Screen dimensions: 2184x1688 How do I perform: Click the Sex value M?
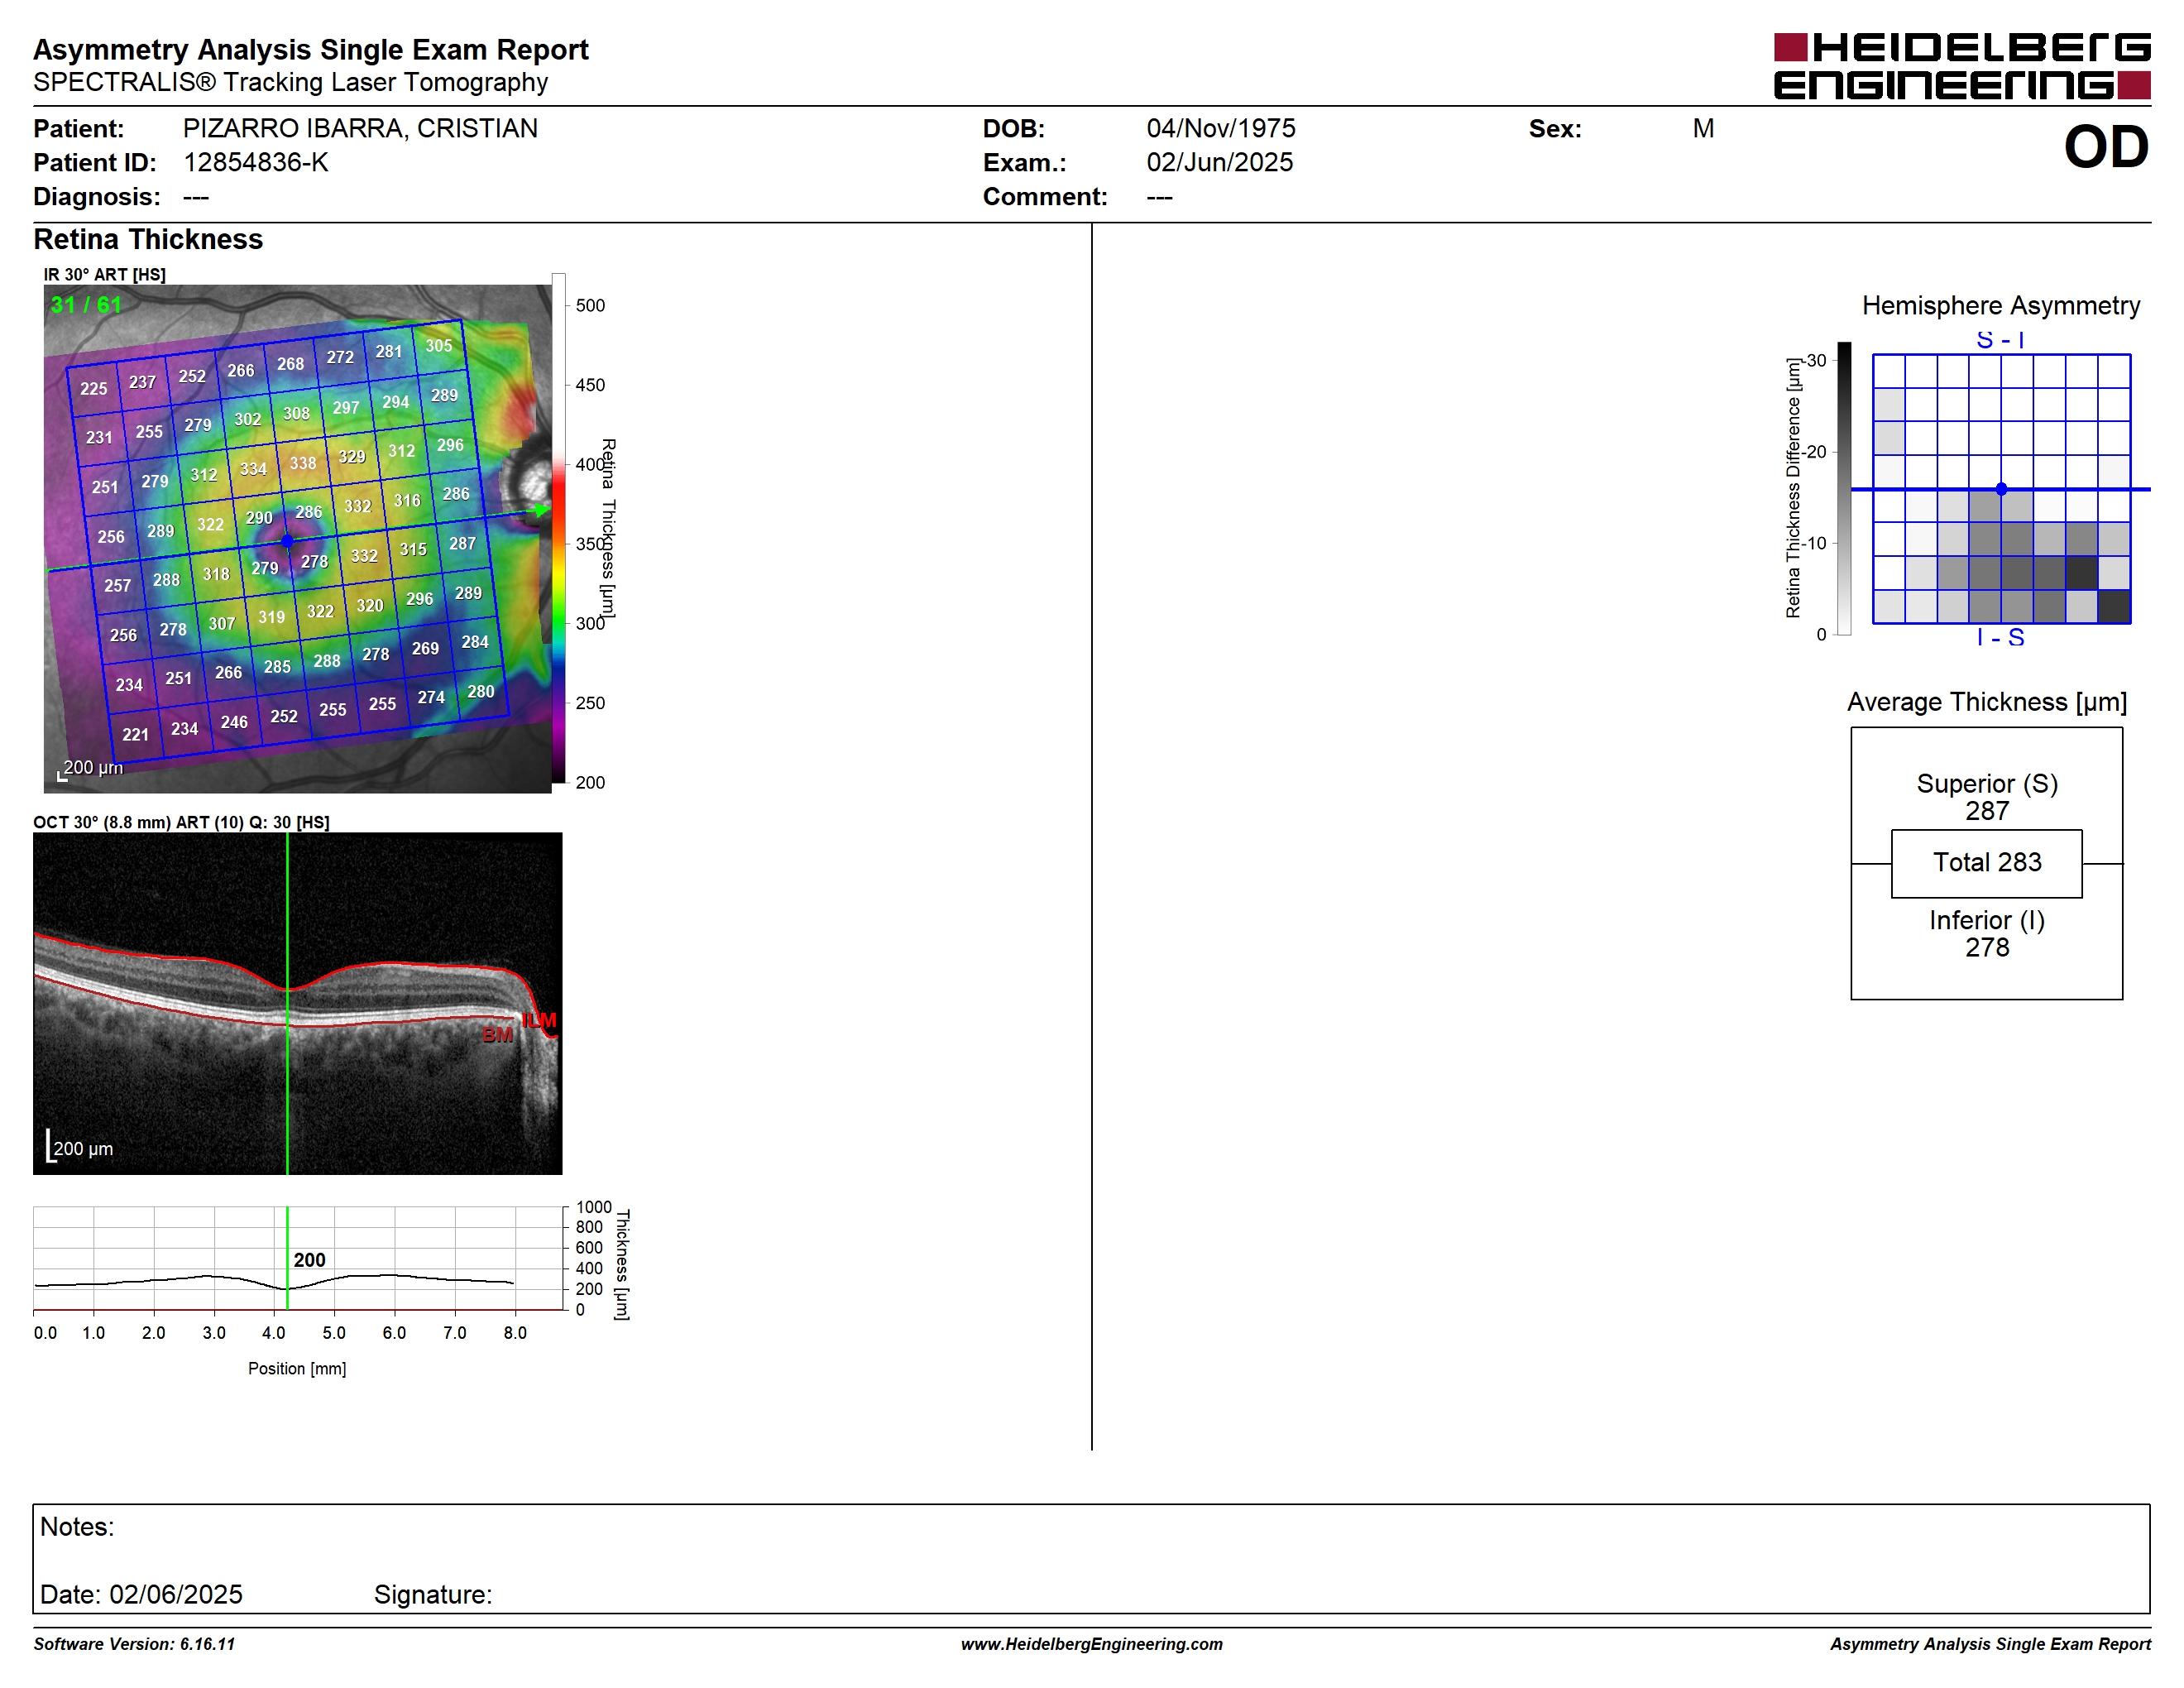[x=1704, y=128]
